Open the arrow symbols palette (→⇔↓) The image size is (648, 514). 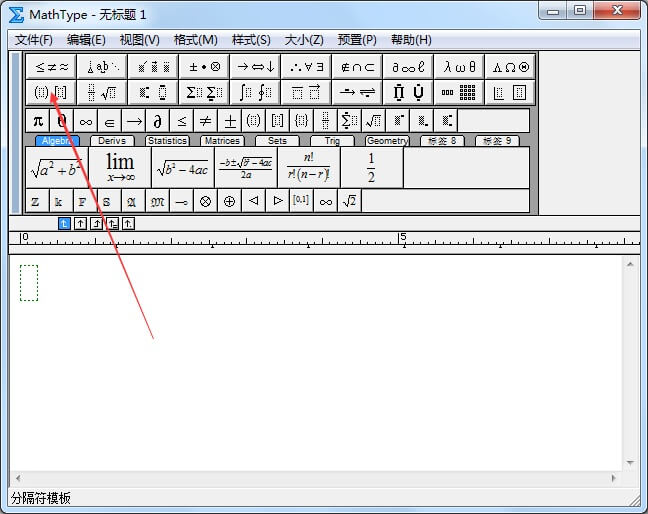point(255,67)
